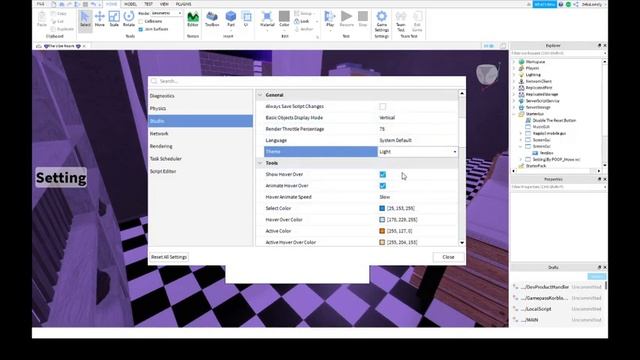640x360 pixels.
Task: Open Game Settings
Action: [x=381, y=21]
